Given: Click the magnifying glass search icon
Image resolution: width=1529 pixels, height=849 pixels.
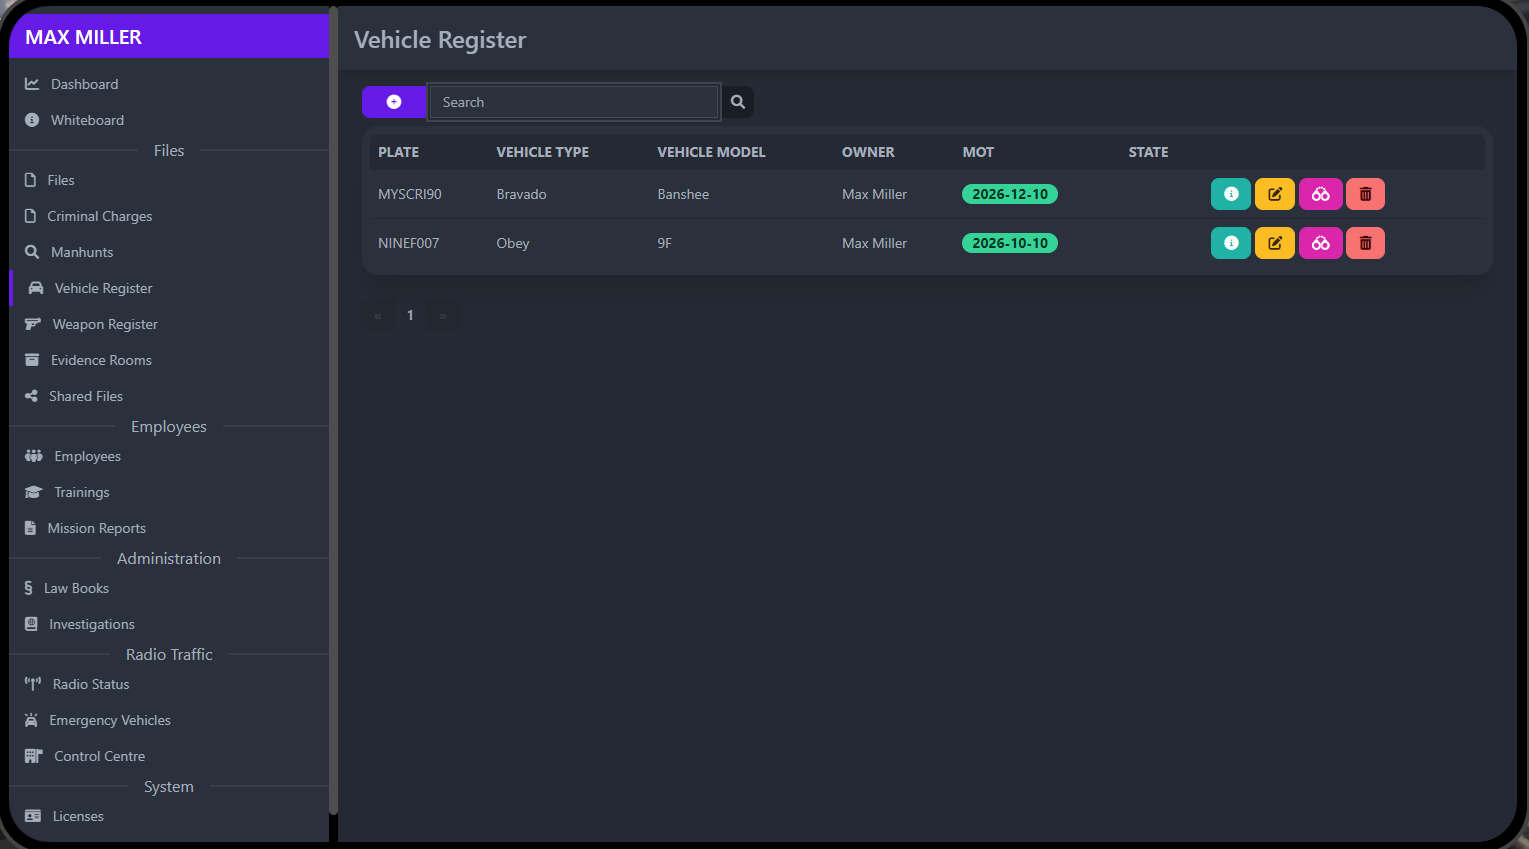Looking at the screenshot, I should (x=737, y=101).
